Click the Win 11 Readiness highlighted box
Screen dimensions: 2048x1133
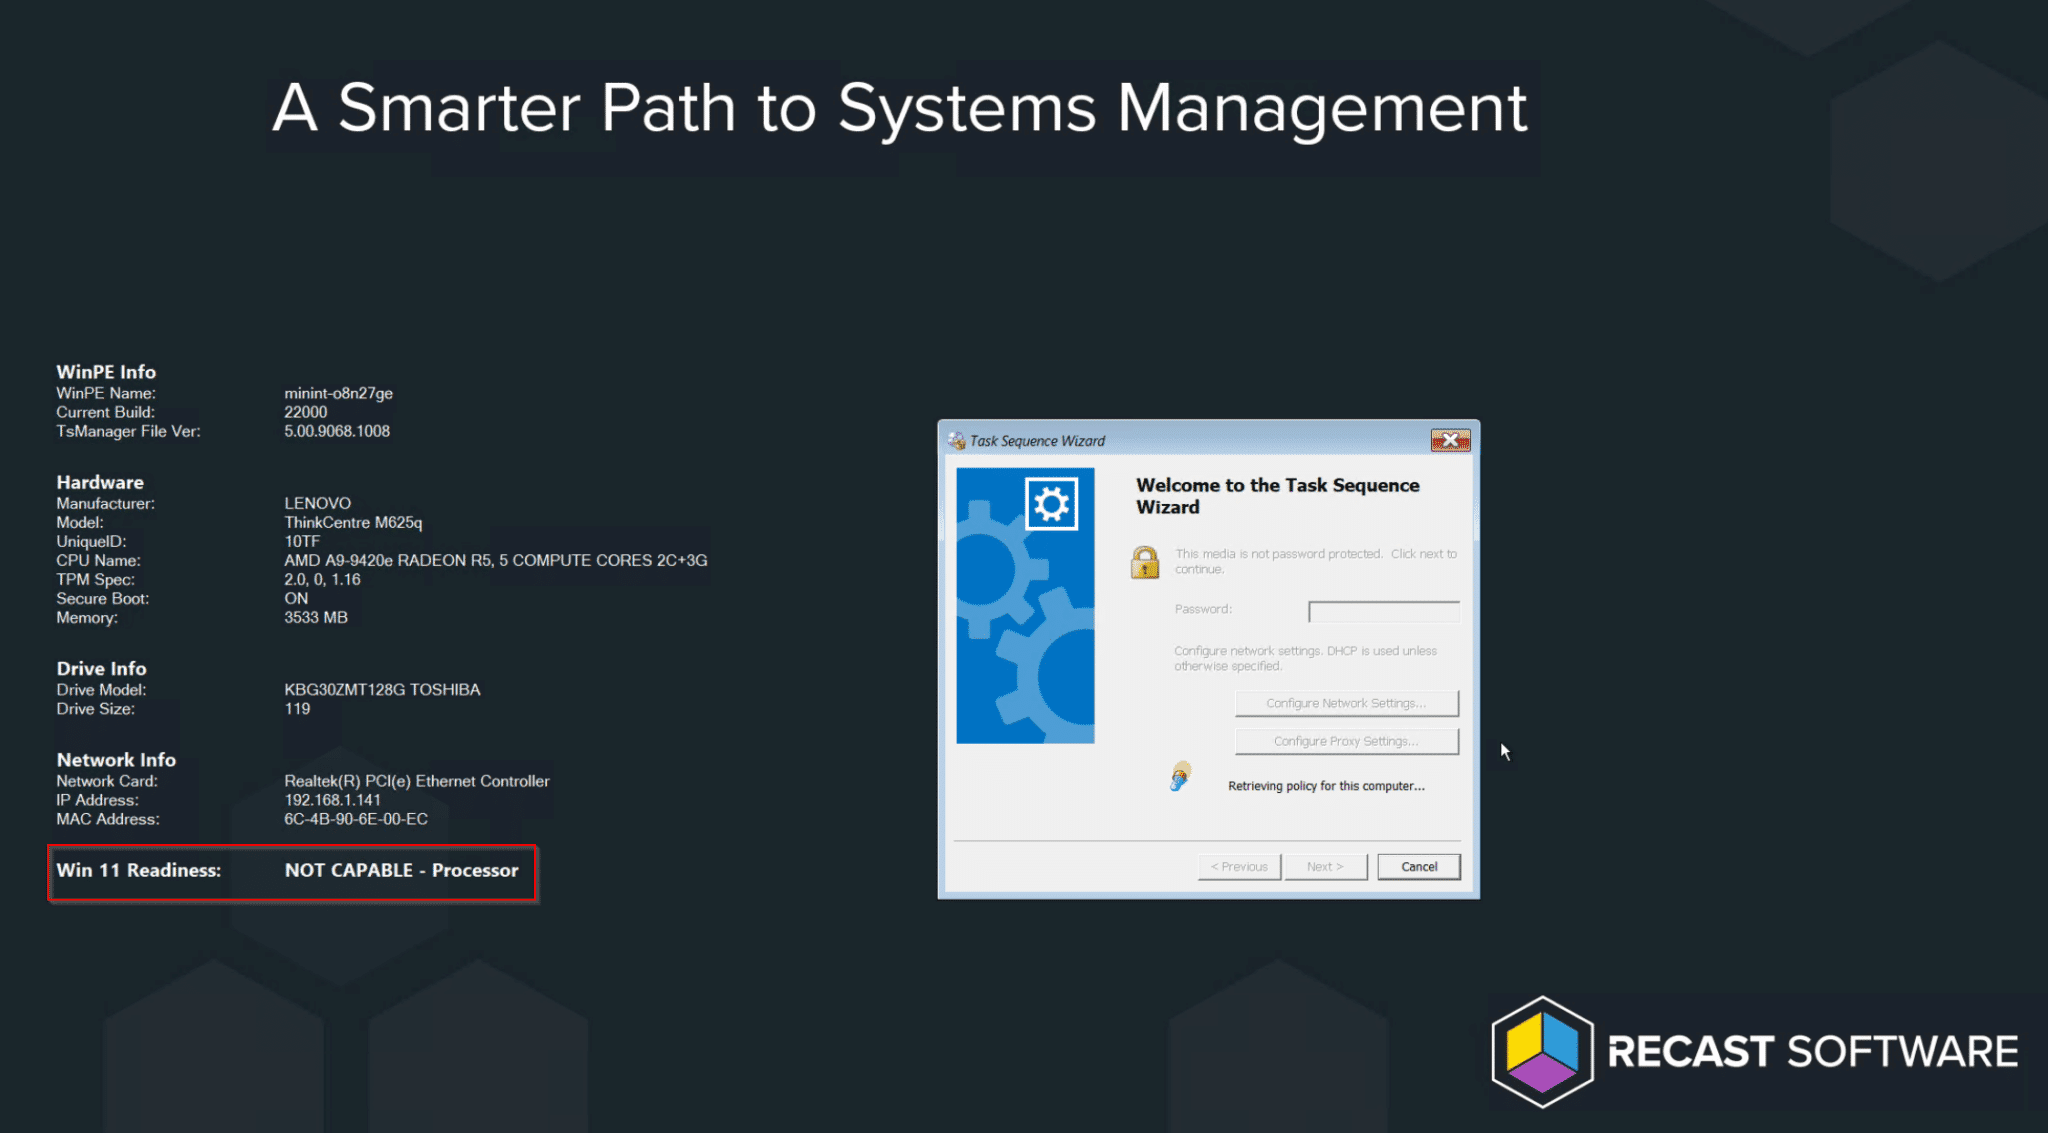pyautogui.click(x=292, y=872)
